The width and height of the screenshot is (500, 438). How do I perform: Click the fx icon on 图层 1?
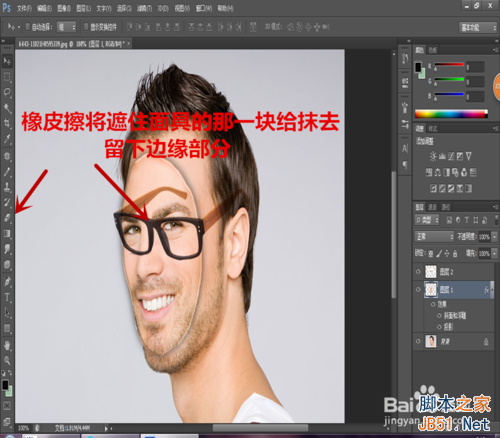(x=486, y=290)
